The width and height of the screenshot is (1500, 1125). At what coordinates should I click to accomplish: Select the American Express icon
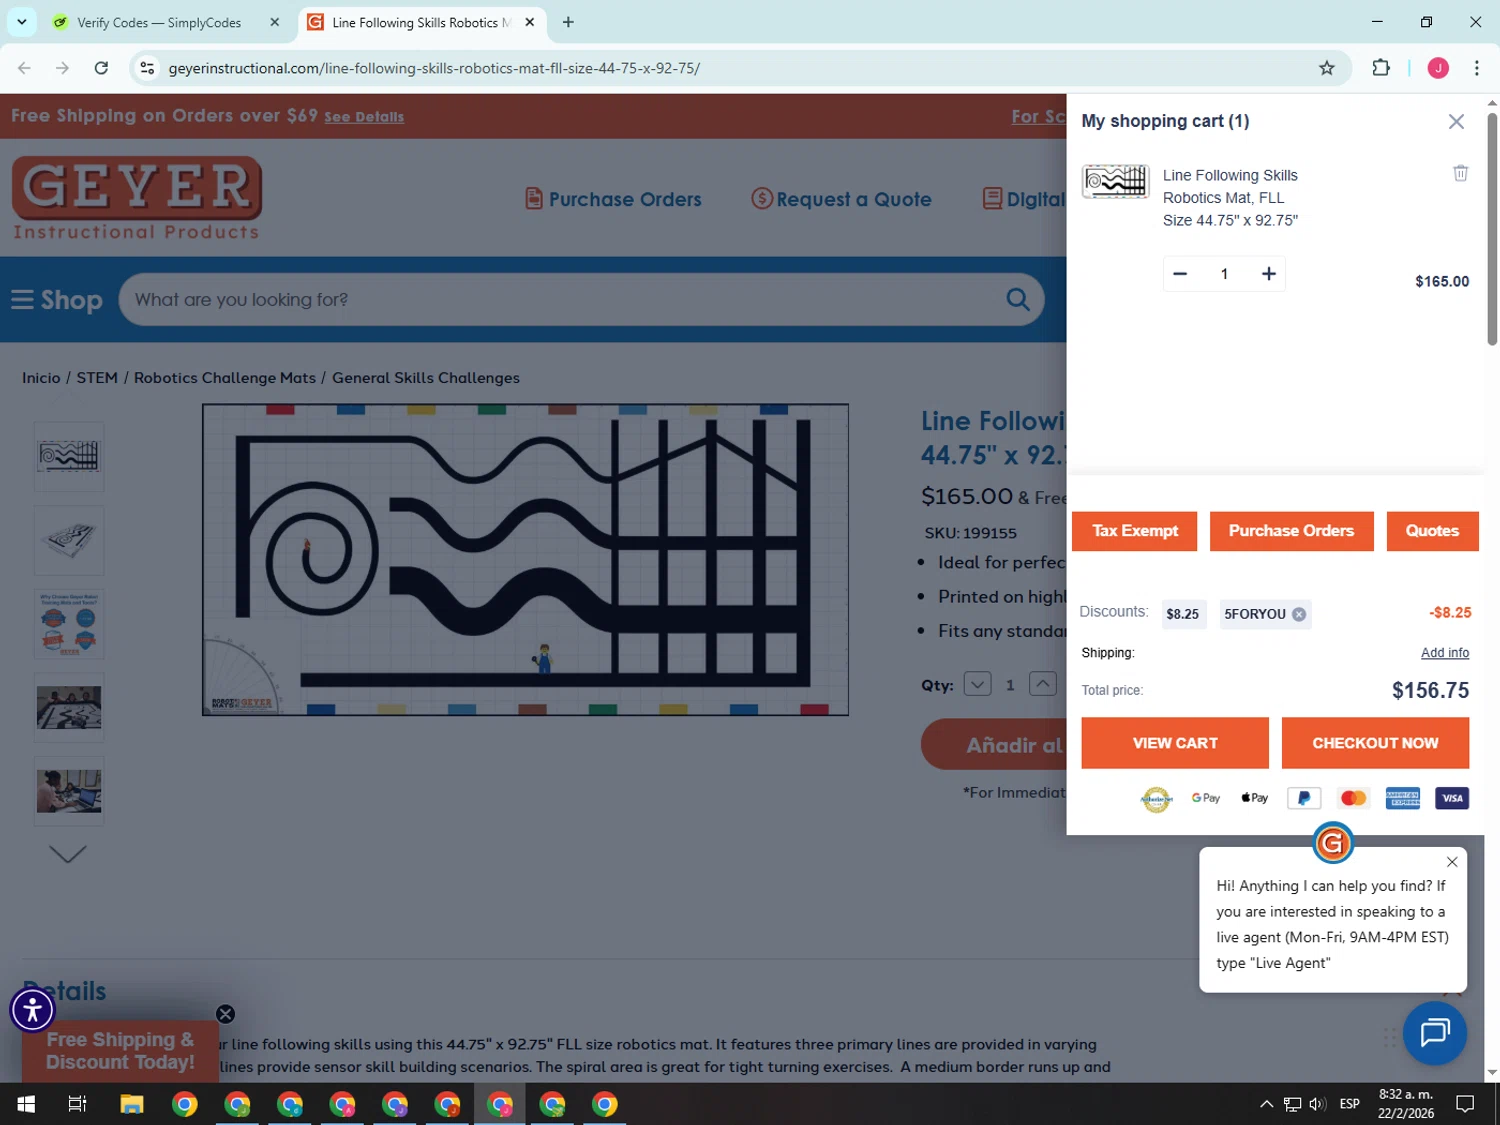[x=1402, y=798]
